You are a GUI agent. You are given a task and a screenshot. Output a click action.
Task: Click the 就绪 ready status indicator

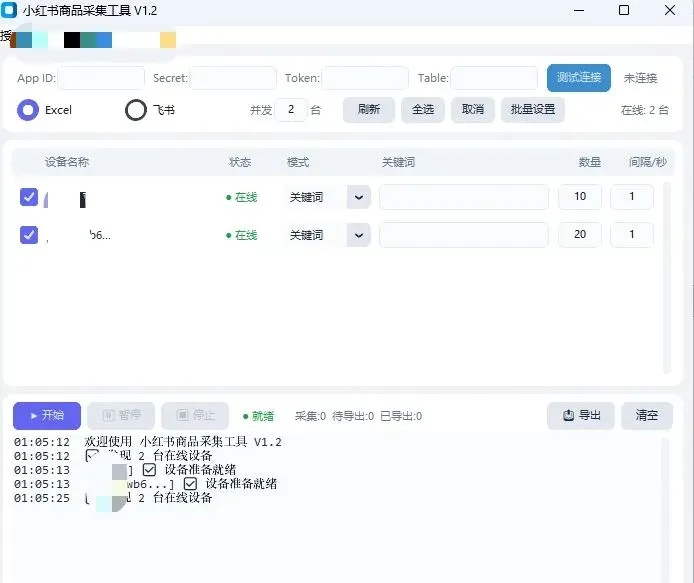(x=258, y=416)
